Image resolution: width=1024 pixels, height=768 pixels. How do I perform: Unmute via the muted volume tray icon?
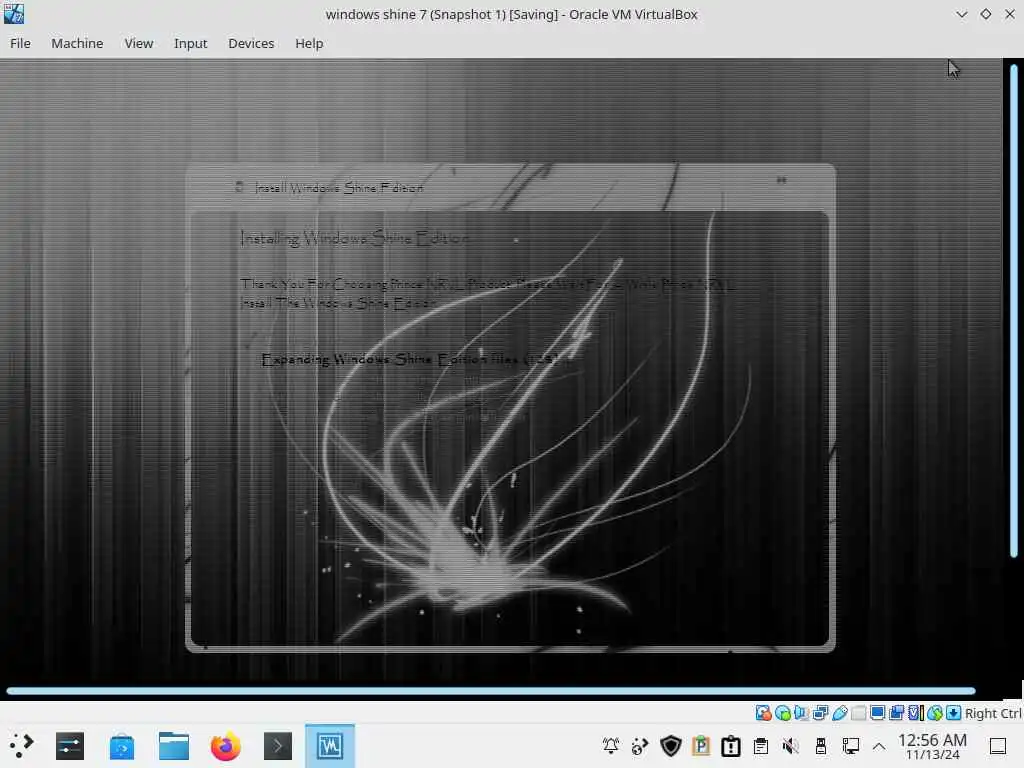click(x=790, y=746)
